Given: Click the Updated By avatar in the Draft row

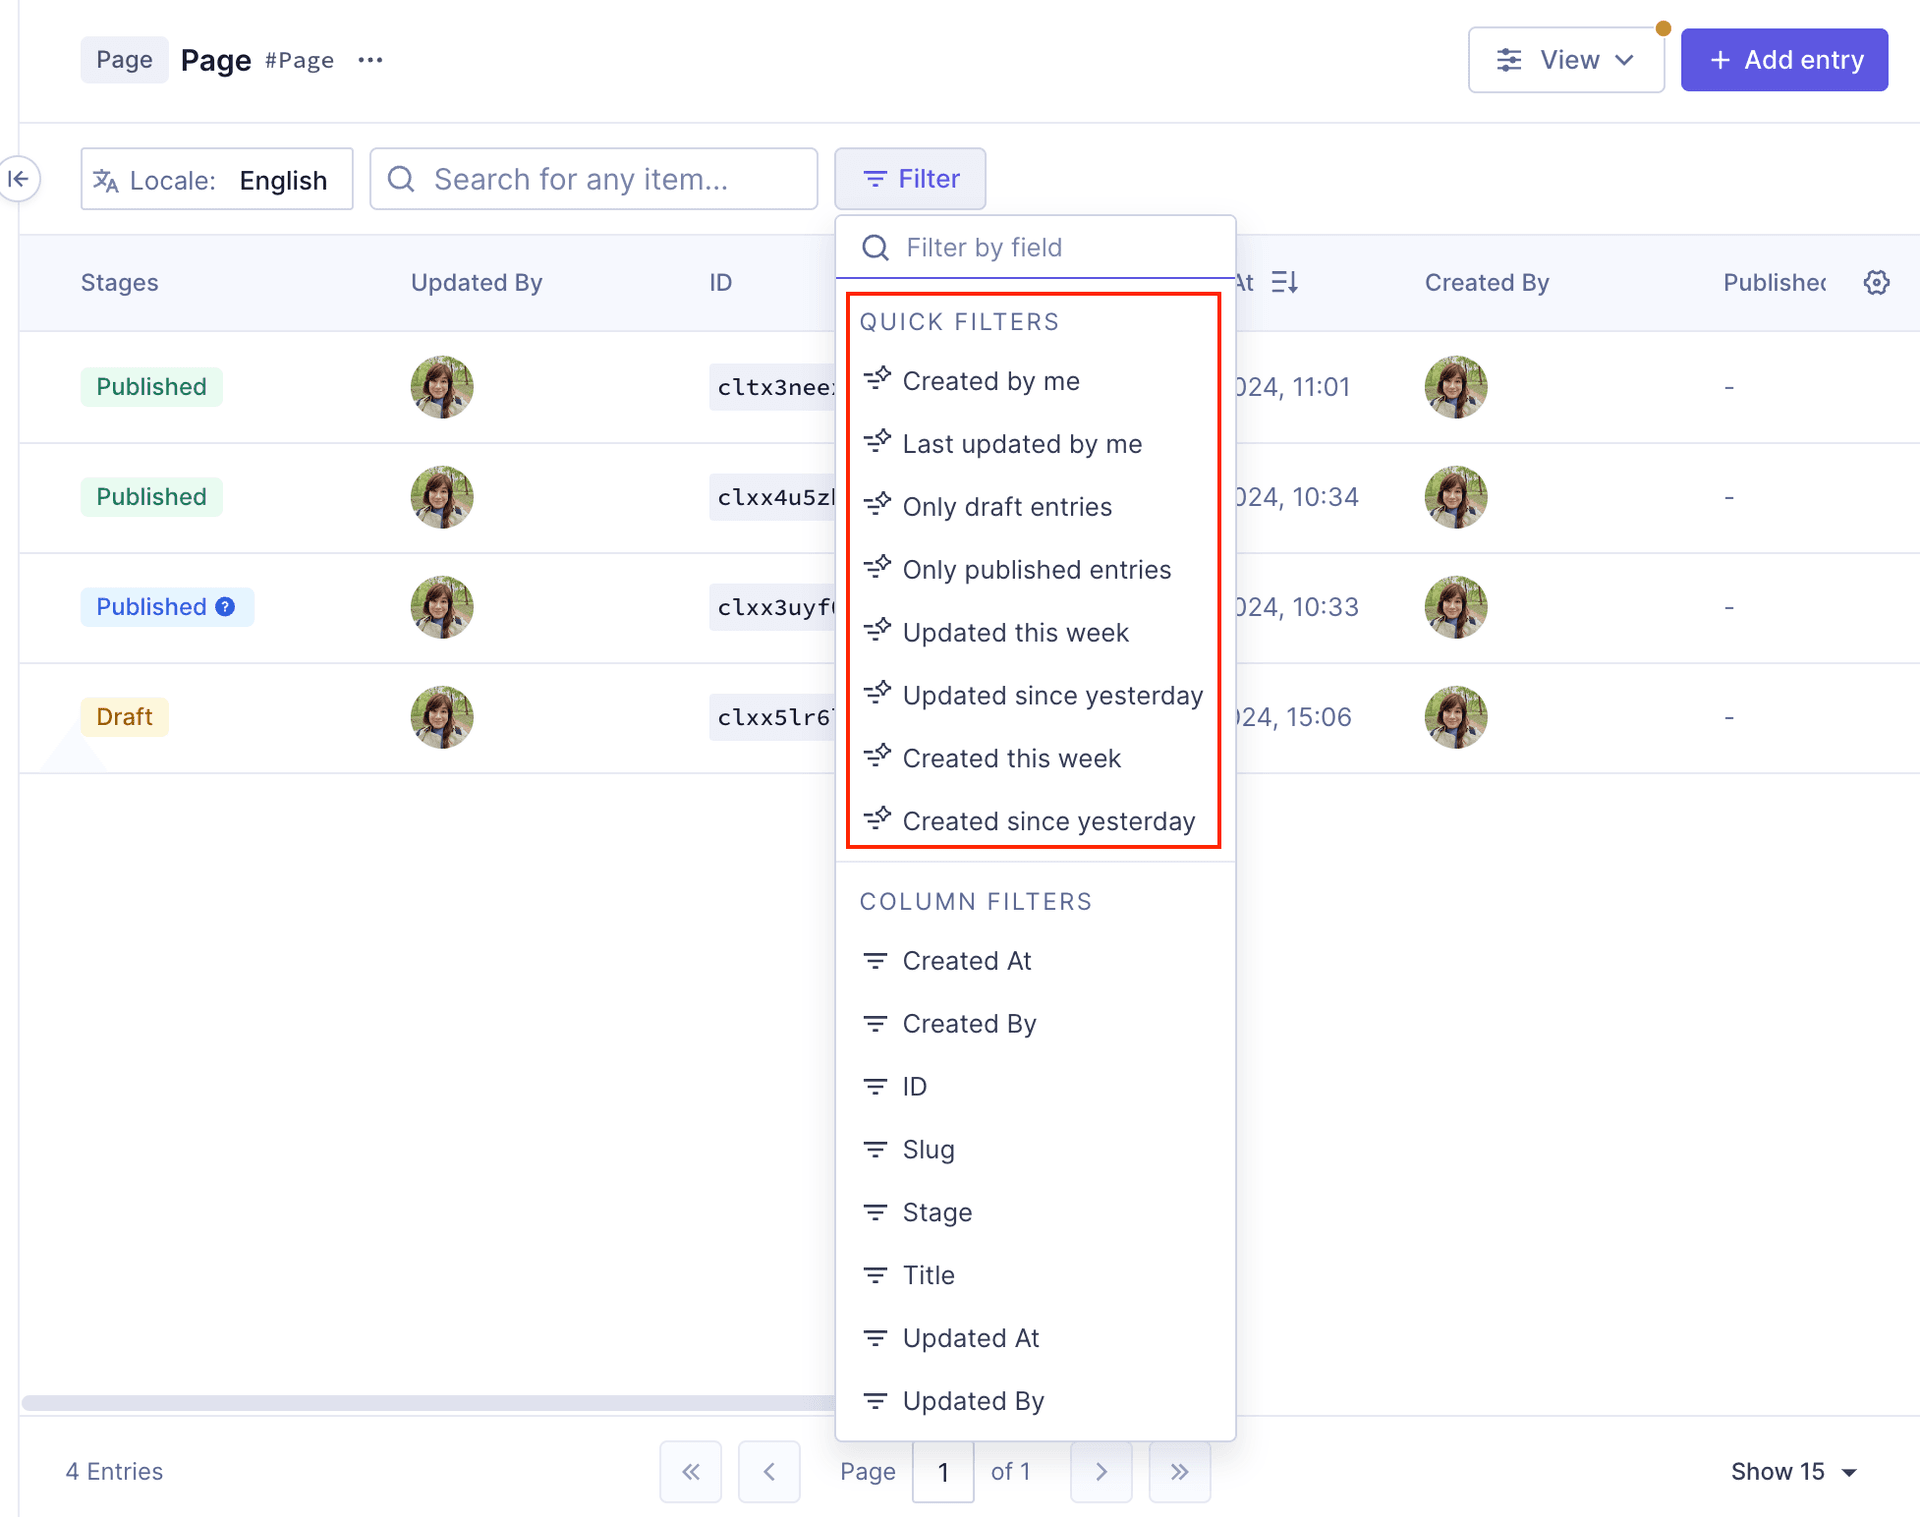Looking at the screenshot, I should pos(441,716).
